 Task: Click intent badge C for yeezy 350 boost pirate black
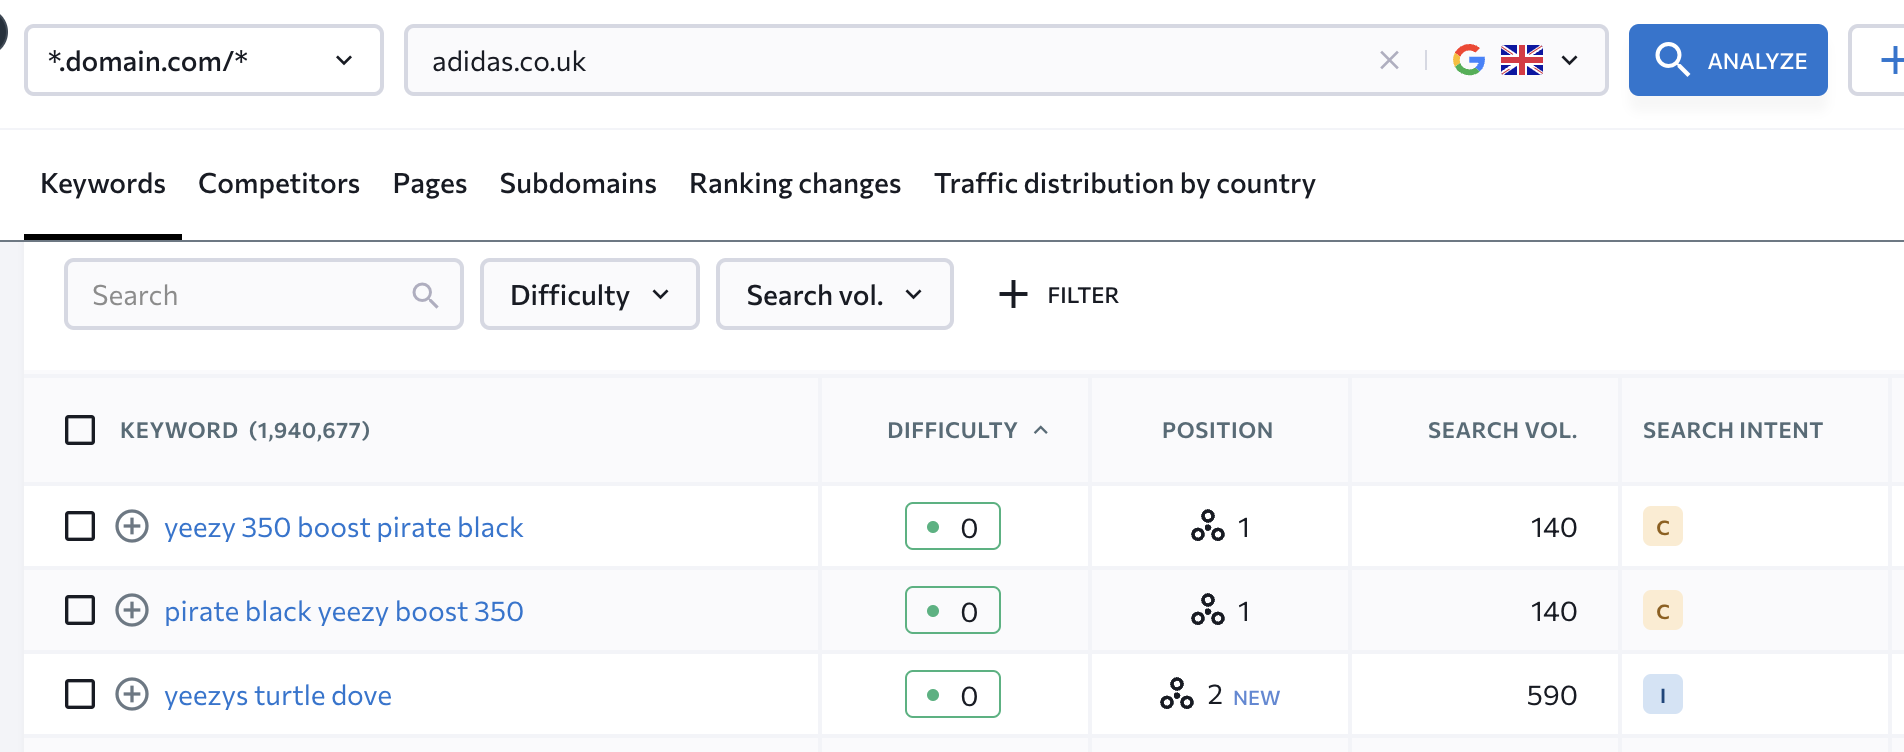click(1663, 527)
